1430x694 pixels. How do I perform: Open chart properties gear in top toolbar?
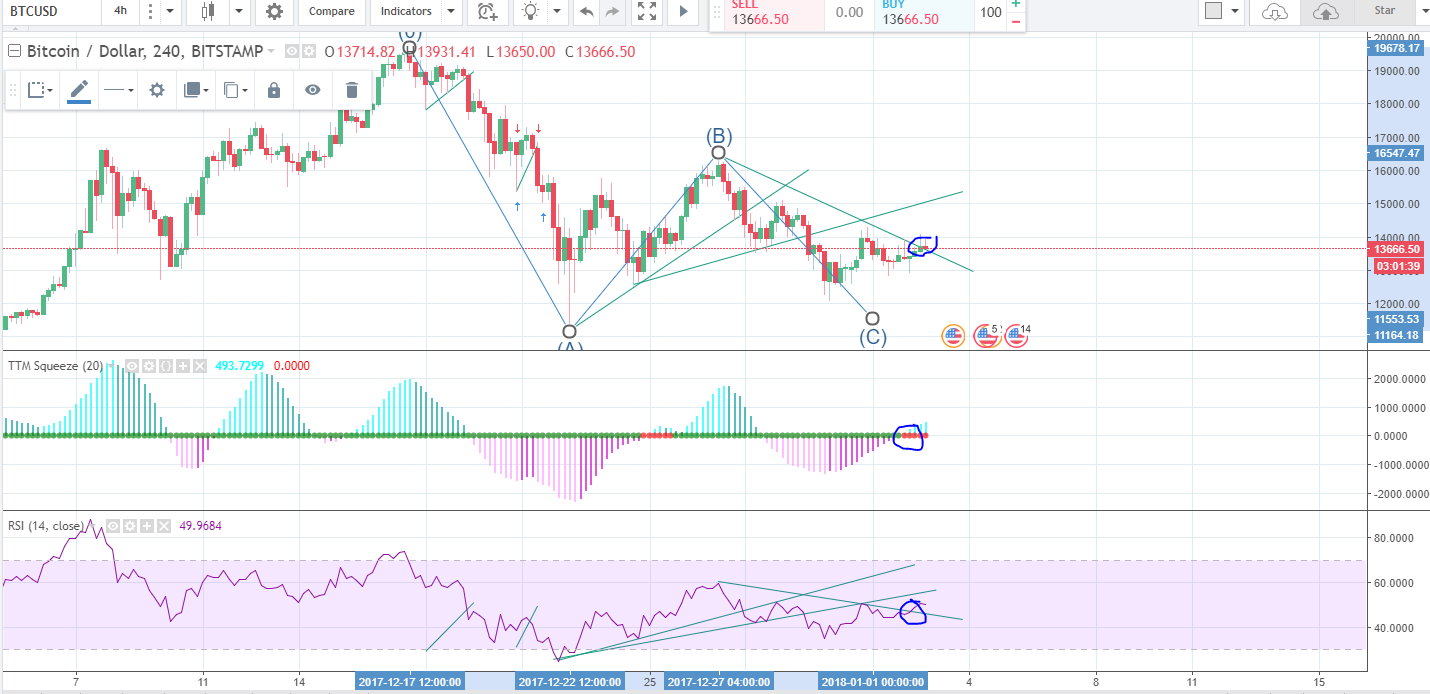click(274, 11)
